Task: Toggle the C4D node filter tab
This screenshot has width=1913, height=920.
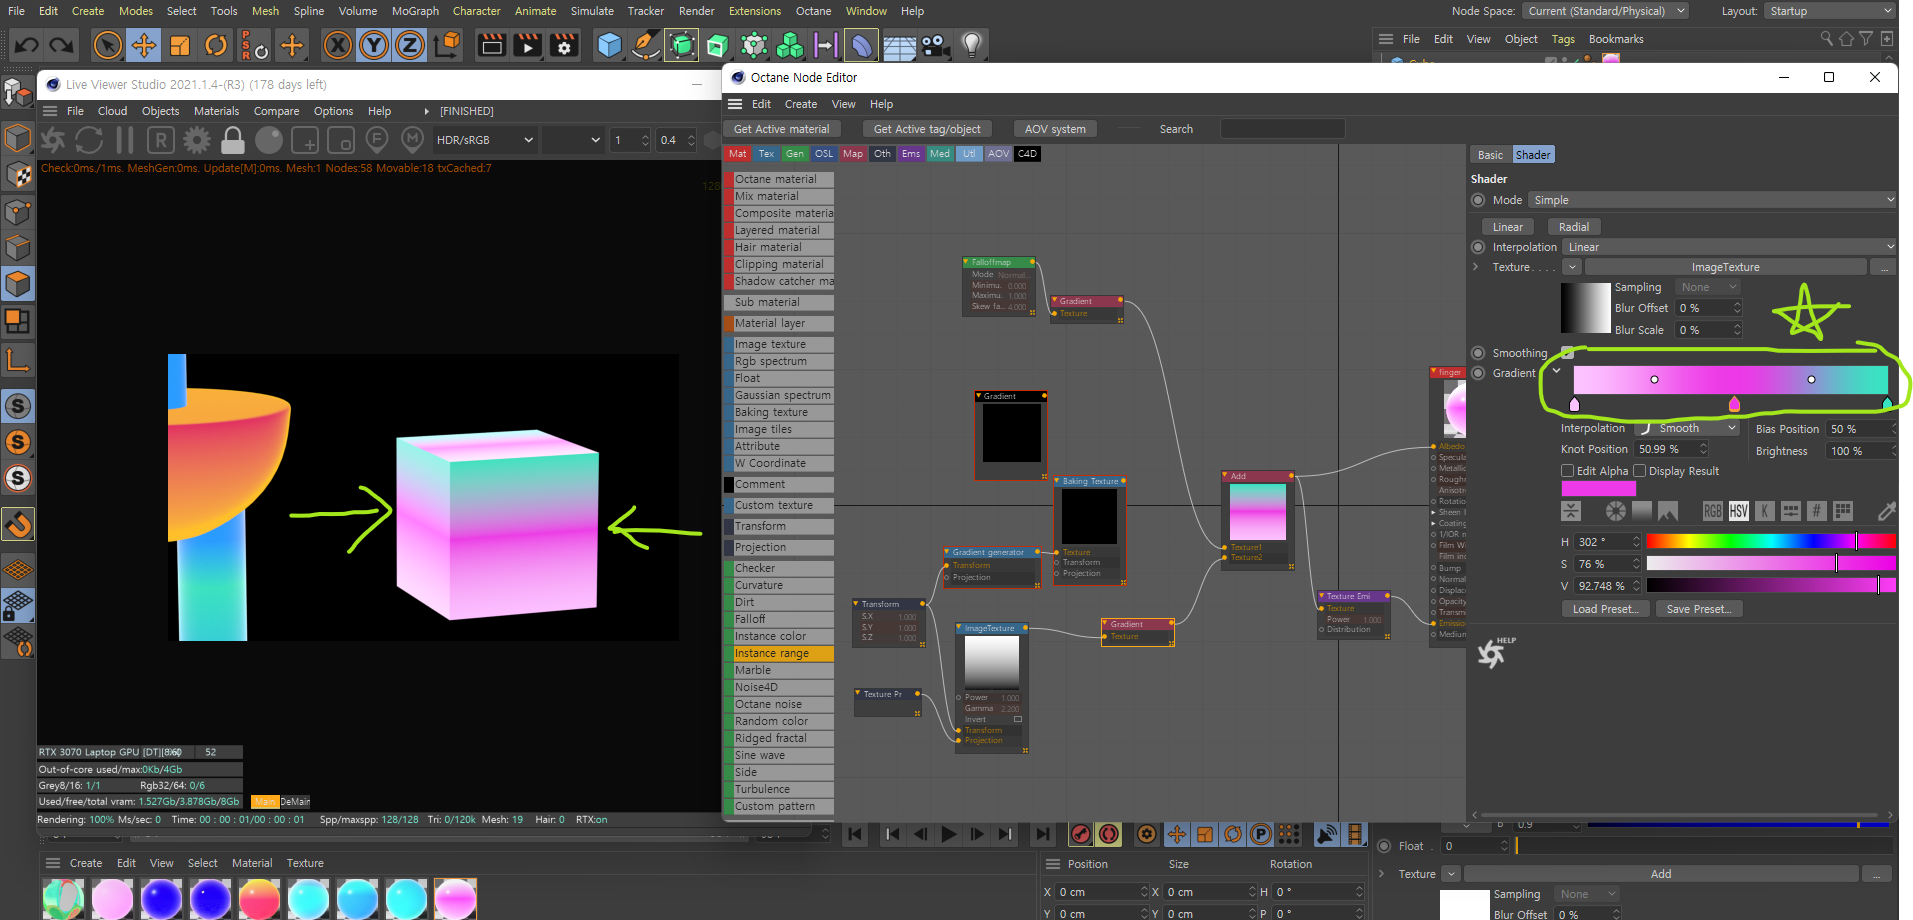Action: point(1028,154)
